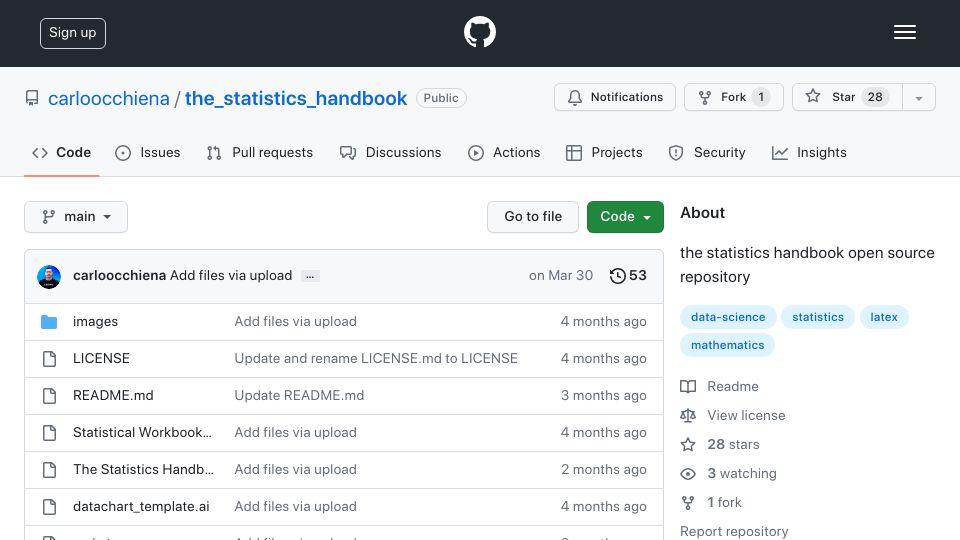The width and height of the screenshot is (960, 540).
Task: Open the datachart_template.ai file
Action: tap(141, 506)
